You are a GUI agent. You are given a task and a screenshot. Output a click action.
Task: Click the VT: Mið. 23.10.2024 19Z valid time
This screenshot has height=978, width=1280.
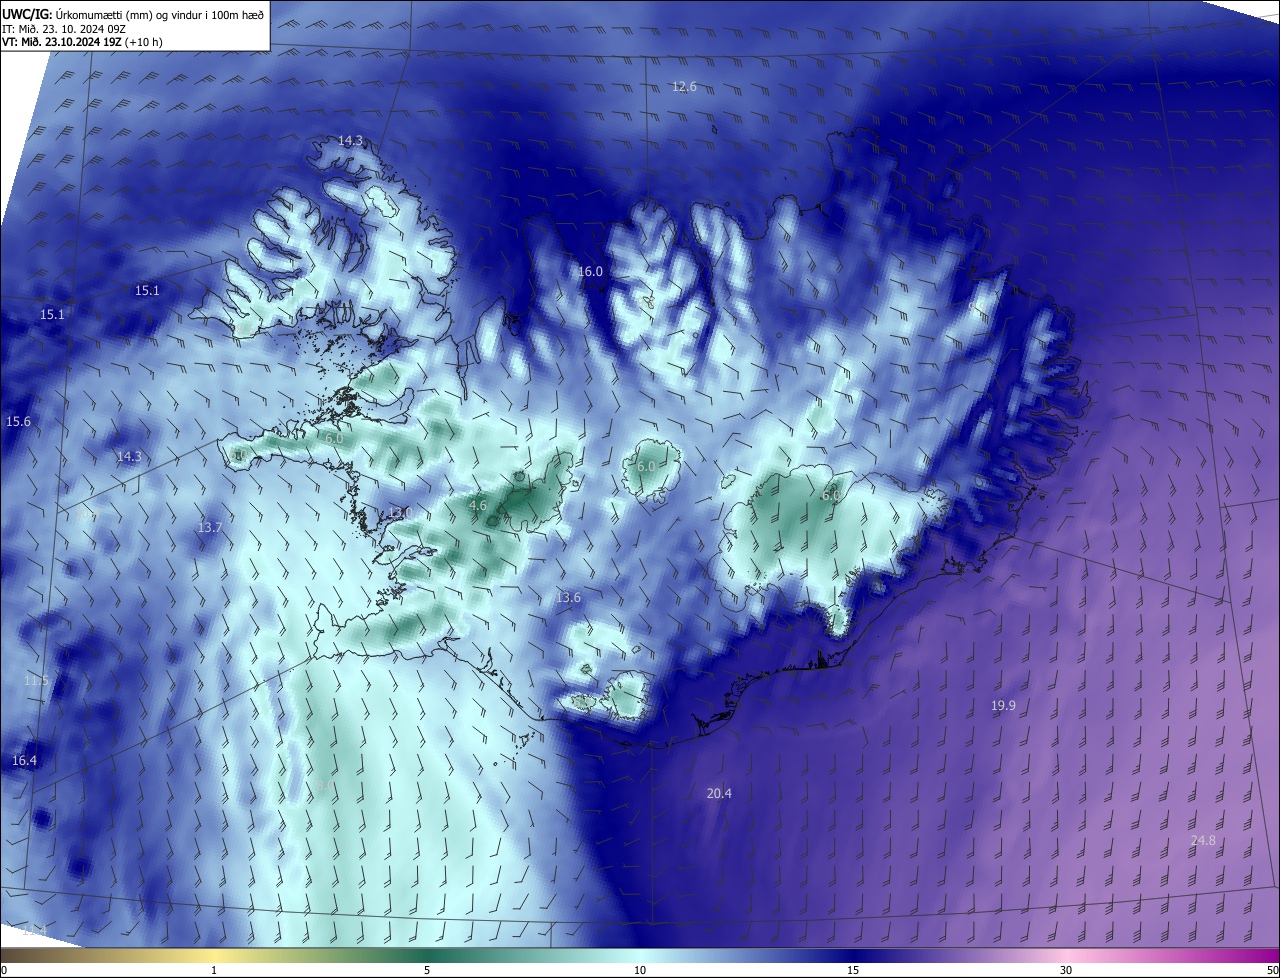(x=62, y=42)
